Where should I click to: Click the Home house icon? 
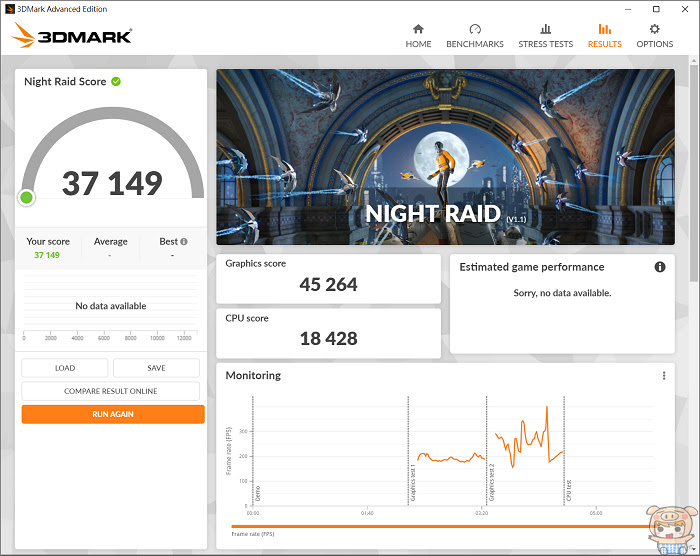[418, 29]
